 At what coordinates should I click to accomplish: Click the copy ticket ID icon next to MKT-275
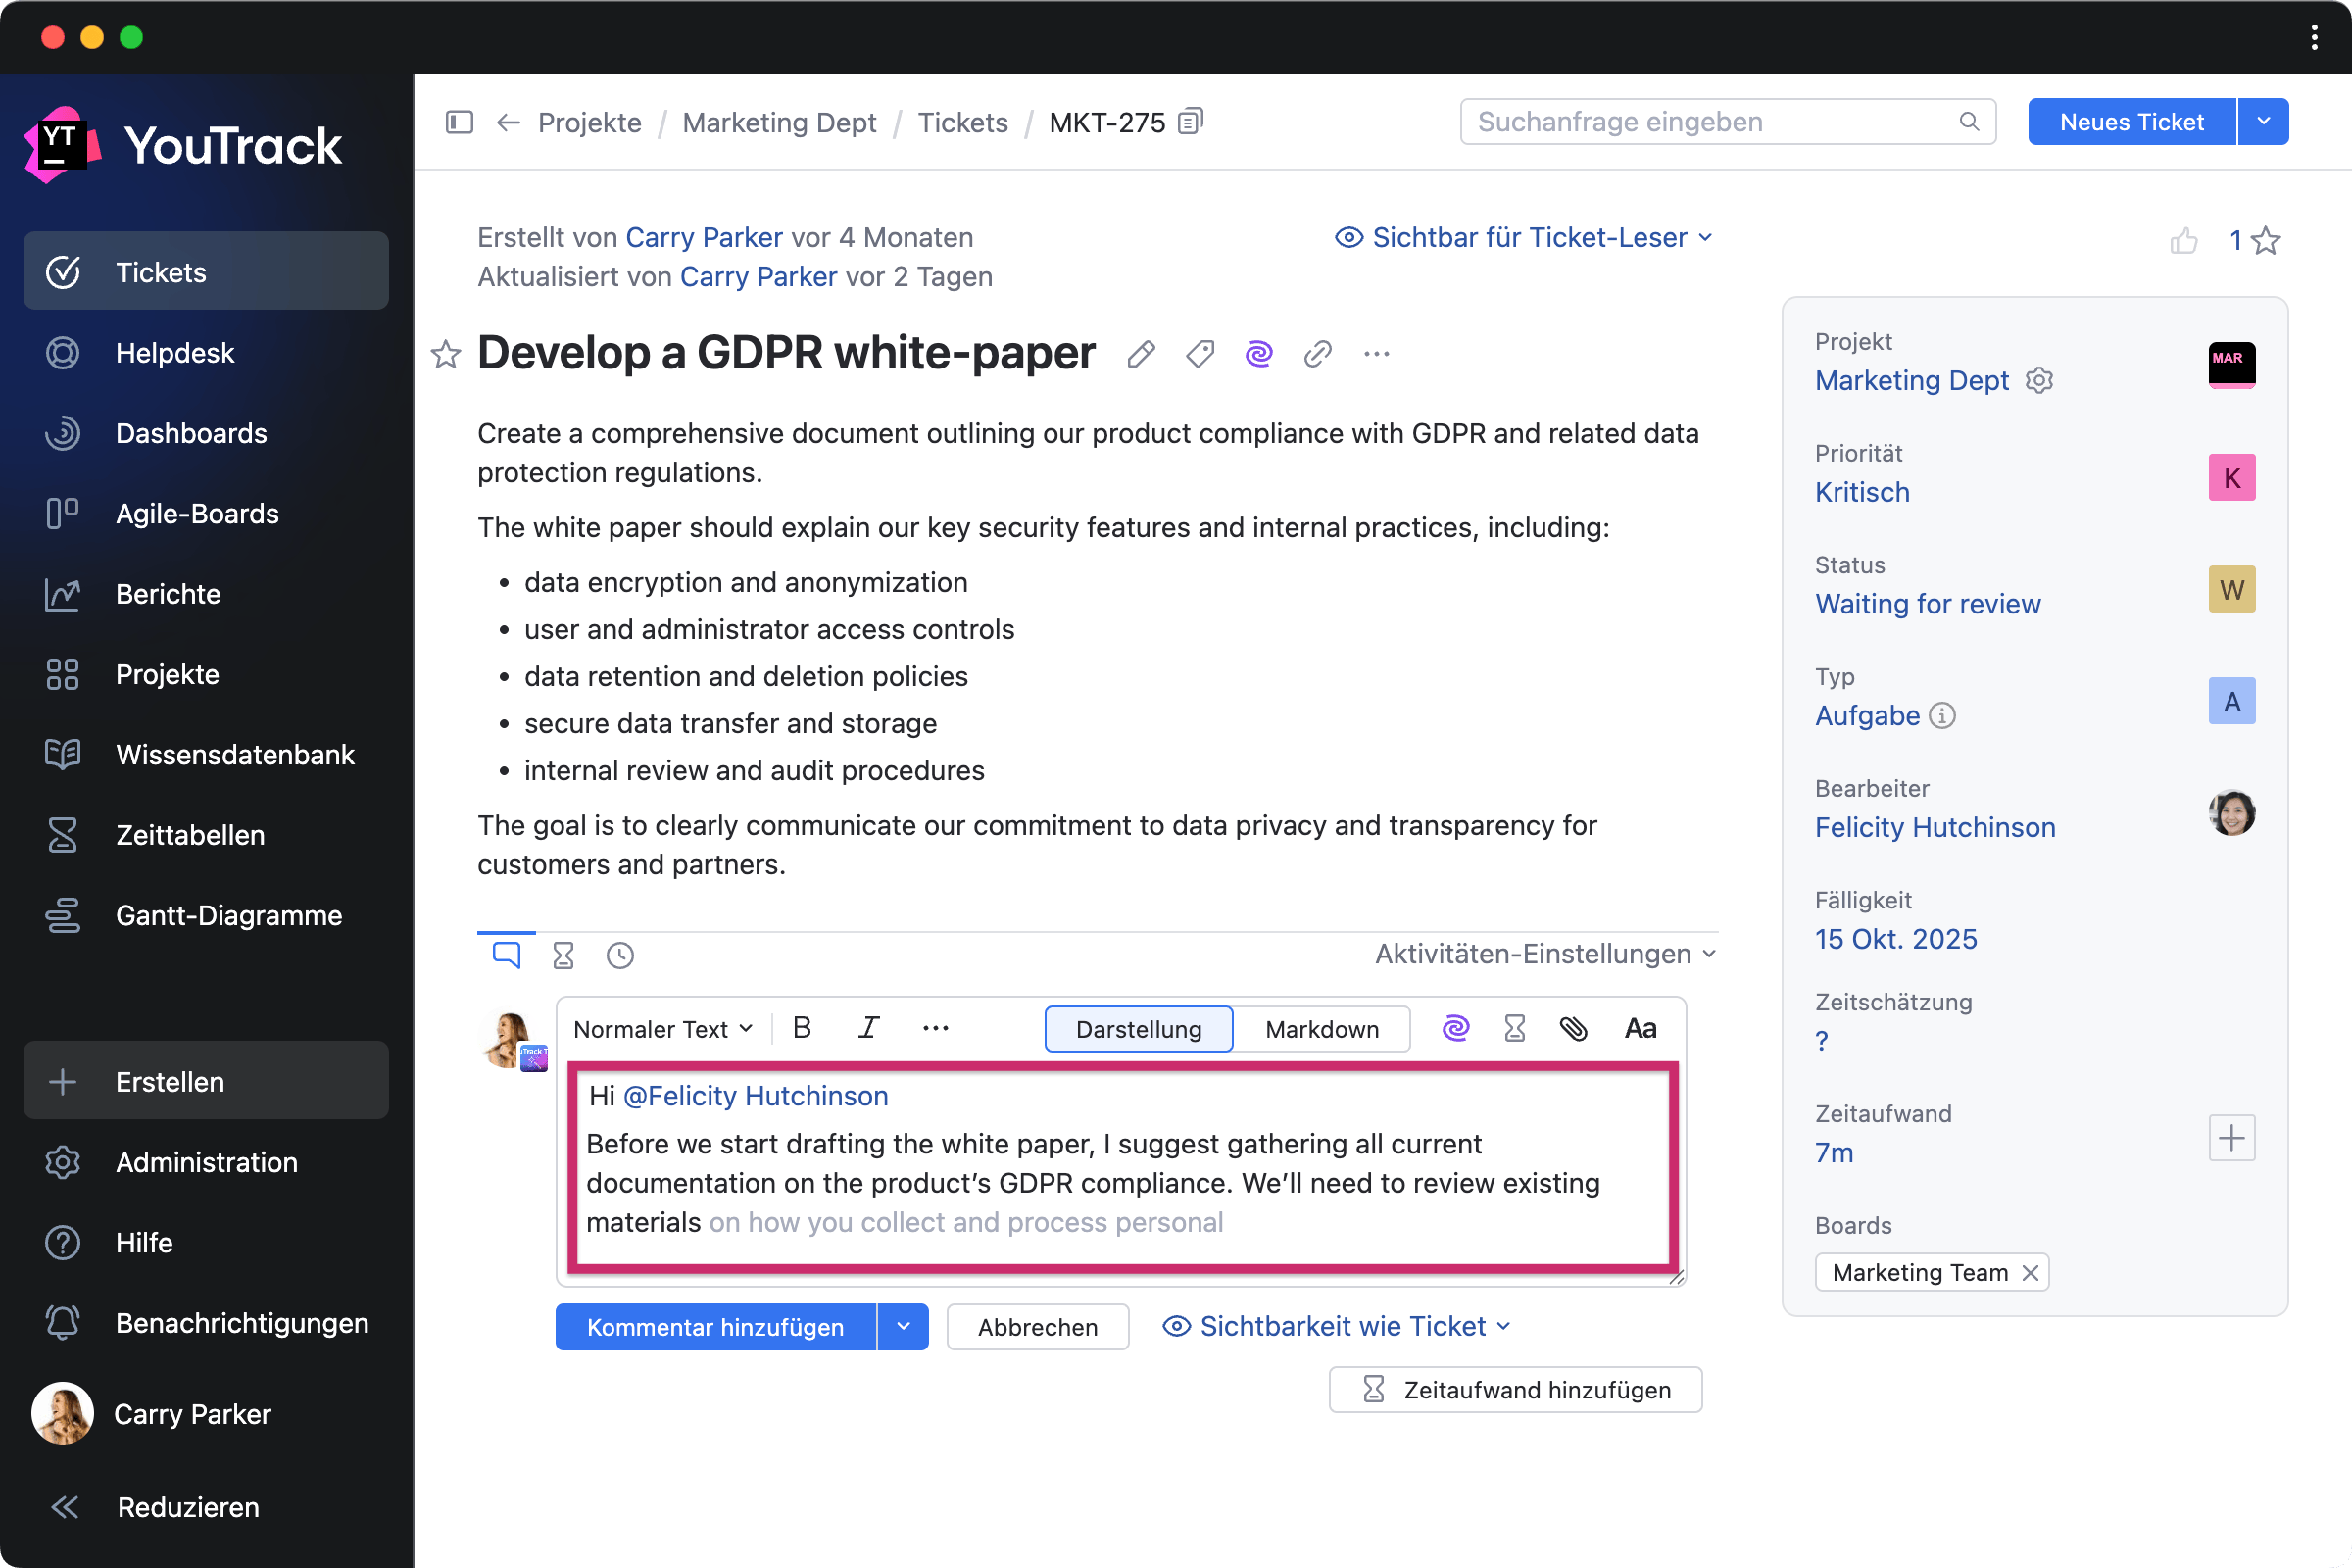coord(1190,122)
